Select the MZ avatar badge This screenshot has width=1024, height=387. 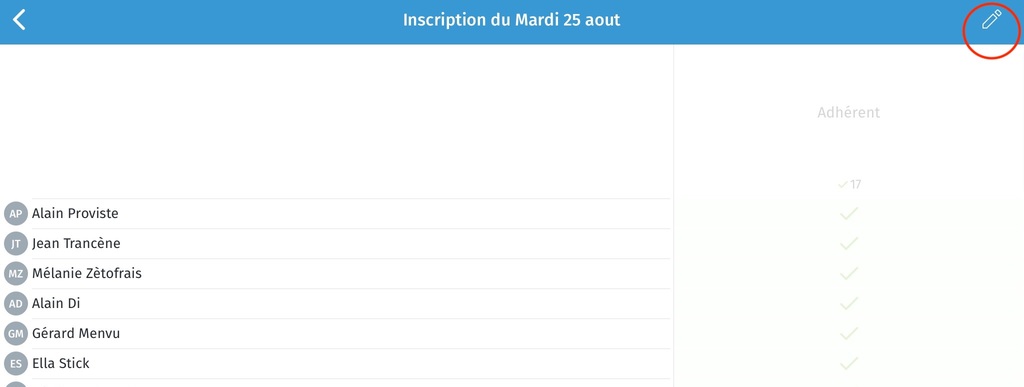pyautogui.click(x=16, y=273)
